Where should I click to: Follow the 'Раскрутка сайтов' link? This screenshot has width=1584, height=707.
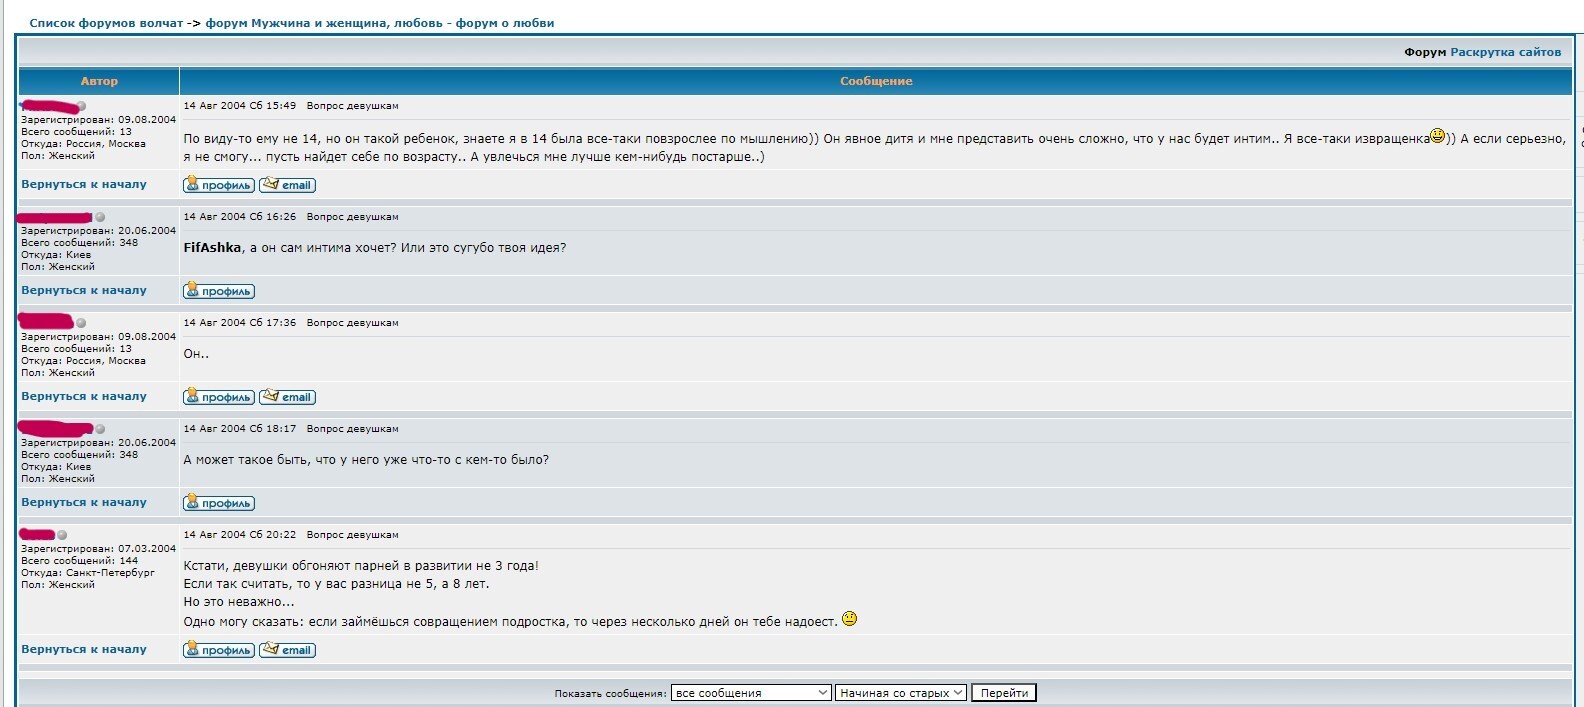(x=1506, y=52)
